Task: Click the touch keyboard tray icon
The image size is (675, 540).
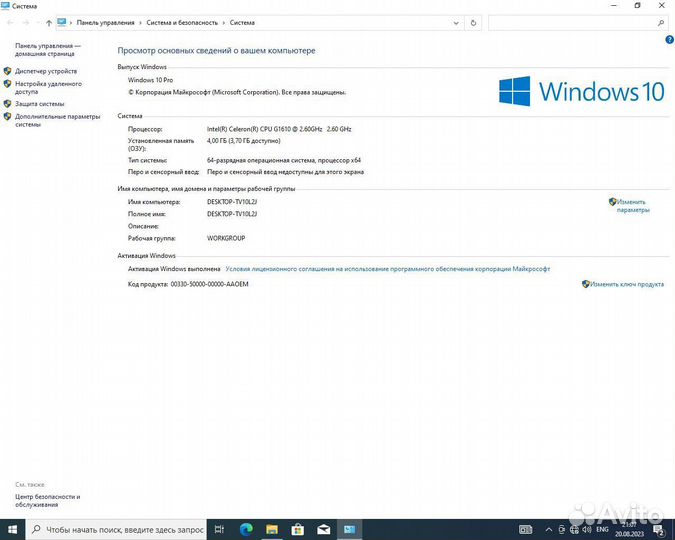Action: coord(526,530)
